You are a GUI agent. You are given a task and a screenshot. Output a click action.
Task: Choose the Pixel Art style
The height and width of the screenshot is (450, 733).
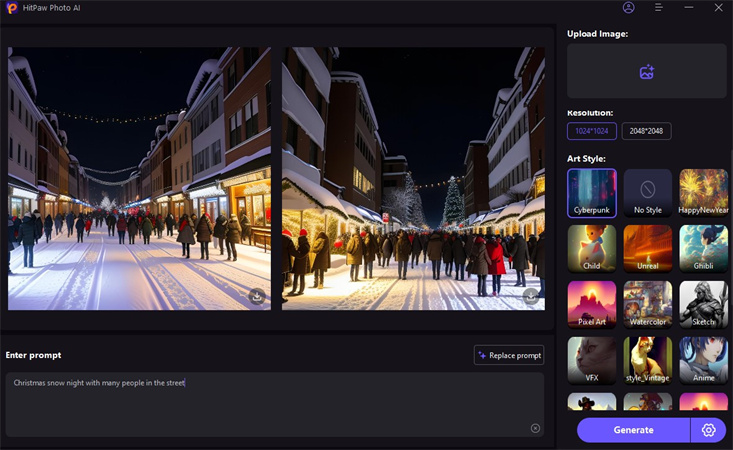click(592, 305)
